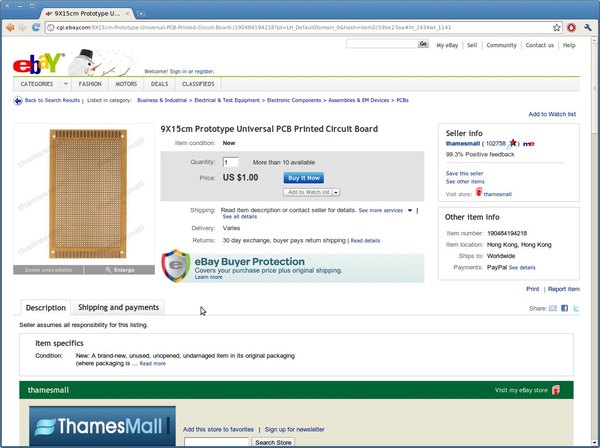Viewport: 600px width, 448px height.
Task: Click shipping See all details link
Action: coord(240,217)
